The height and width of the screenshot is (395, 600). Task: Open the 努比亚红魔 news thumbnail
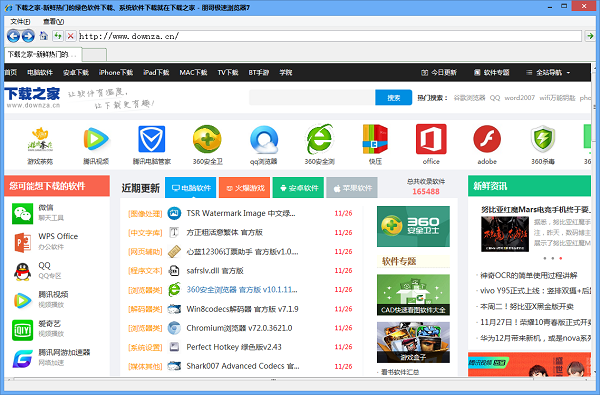[505, 234]
